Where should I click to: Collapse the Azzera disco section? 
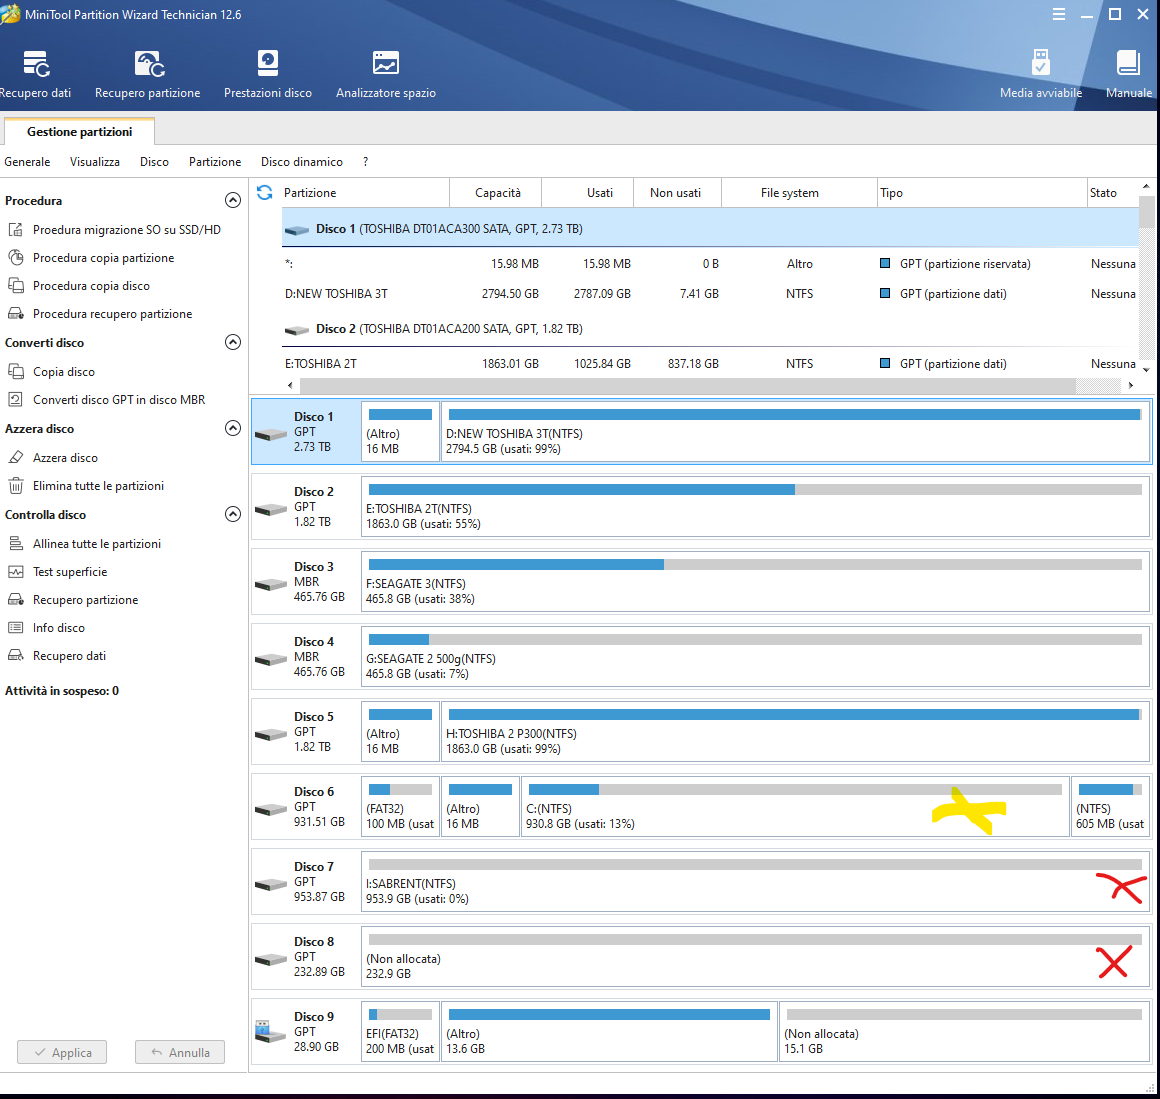pos(233,428)
